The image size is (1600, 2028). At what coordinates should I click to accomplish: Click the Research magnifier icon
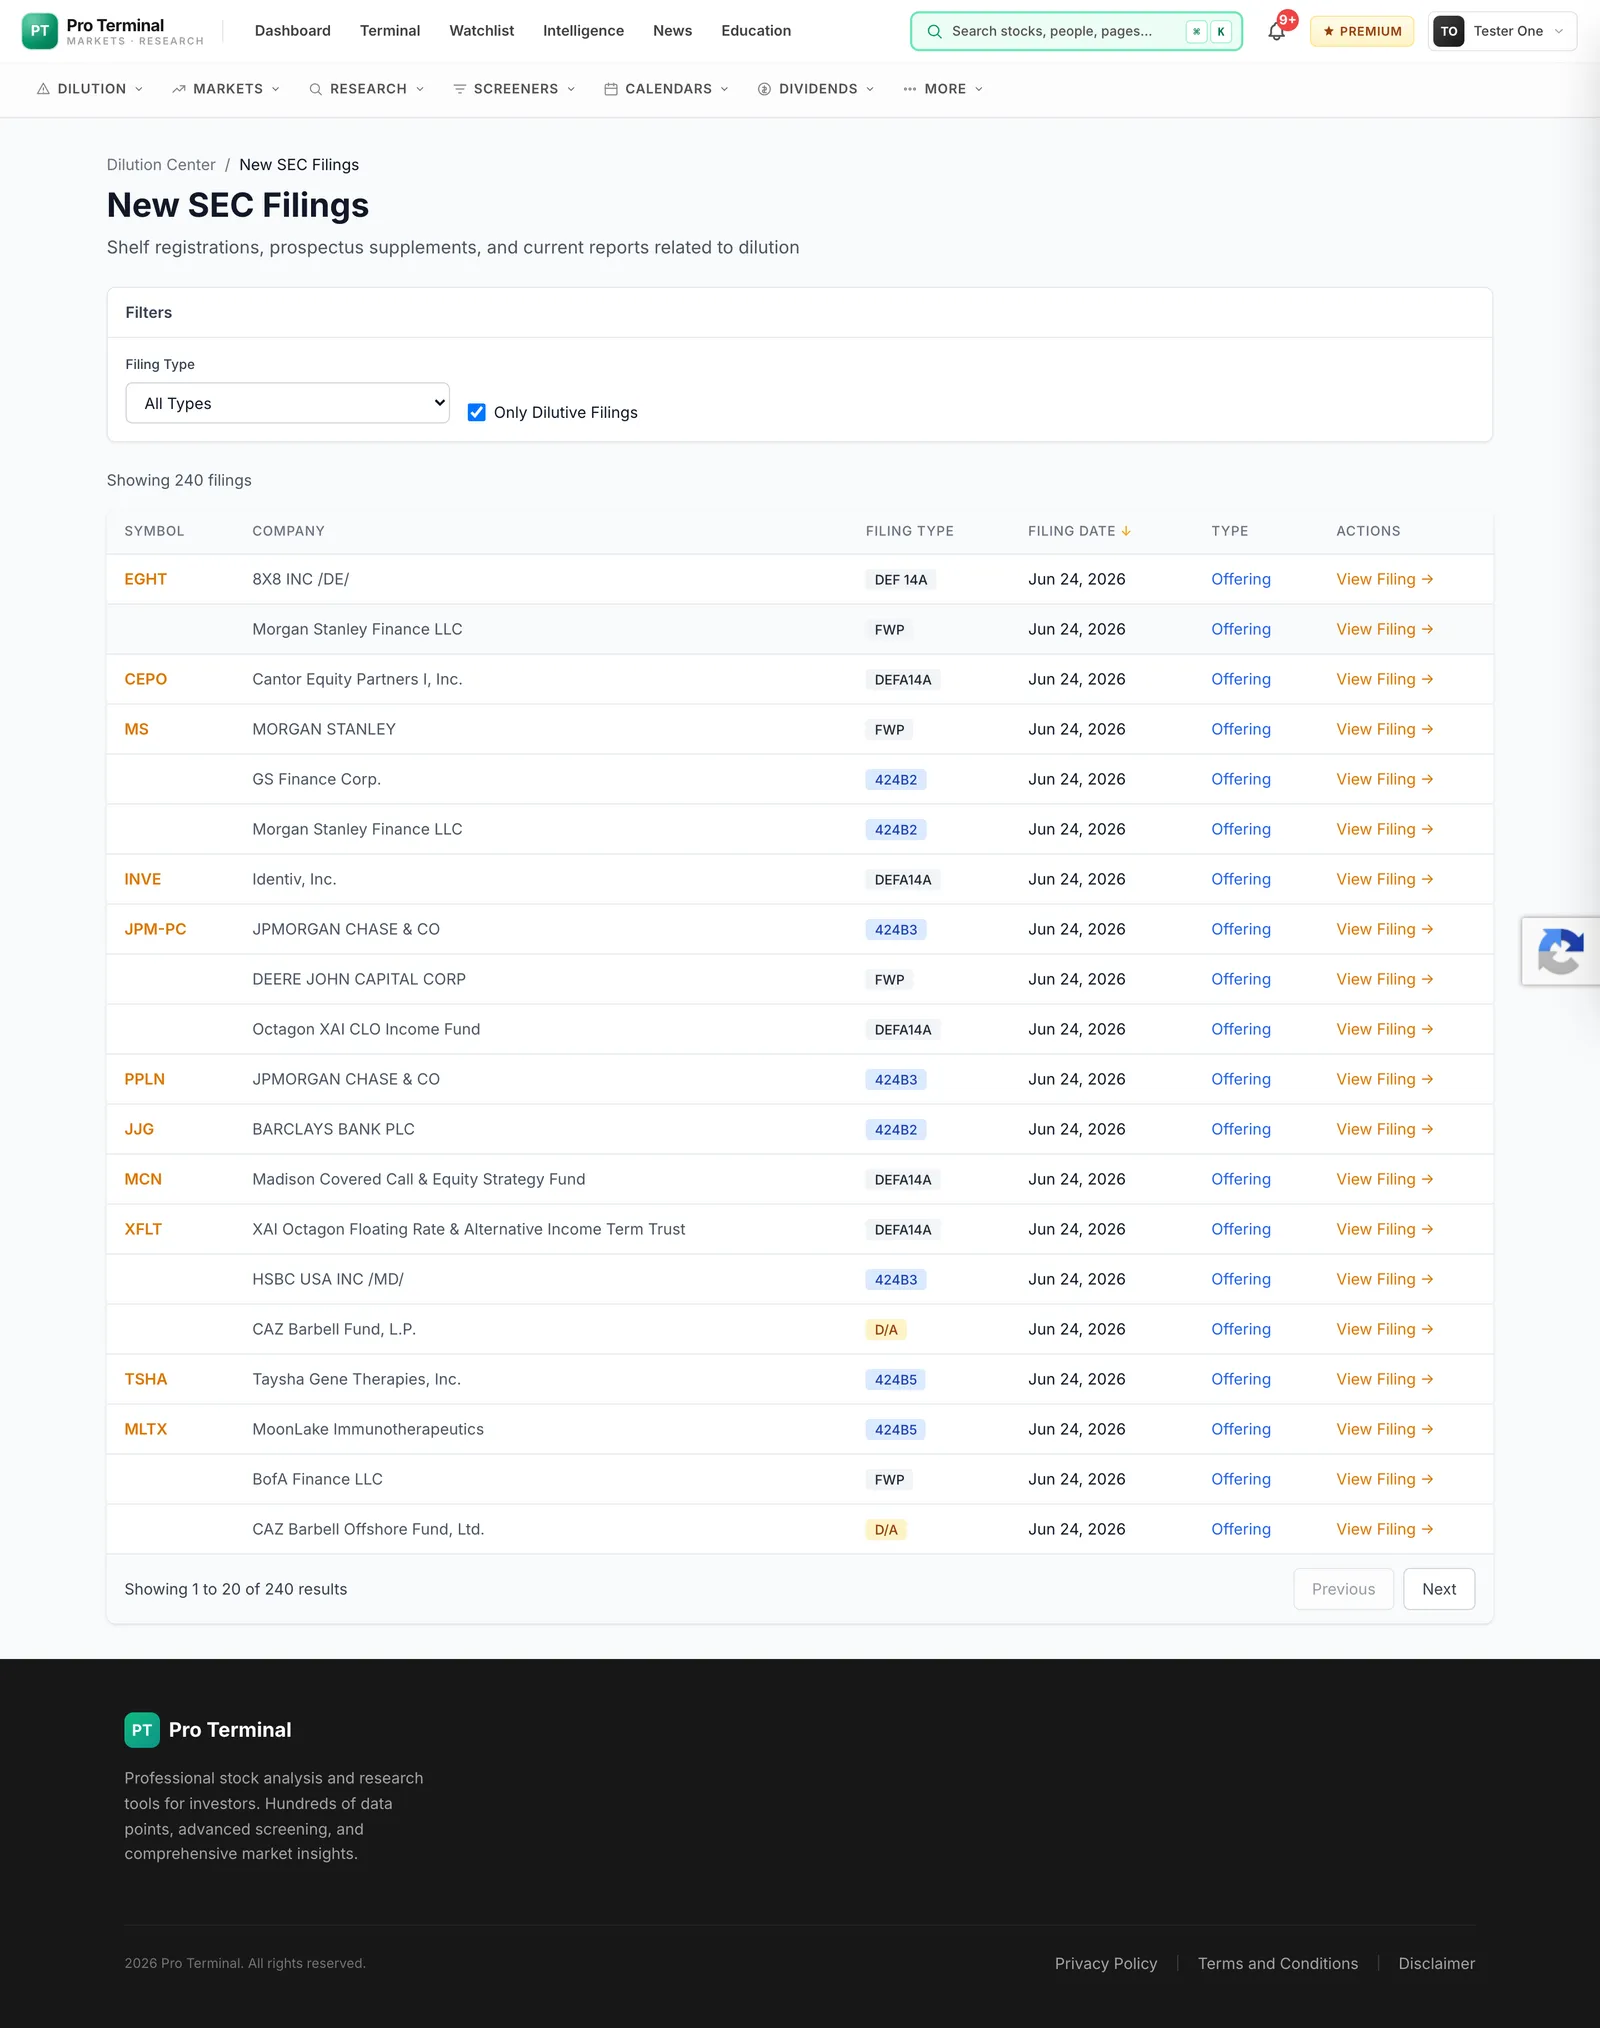tap(315, 89)
